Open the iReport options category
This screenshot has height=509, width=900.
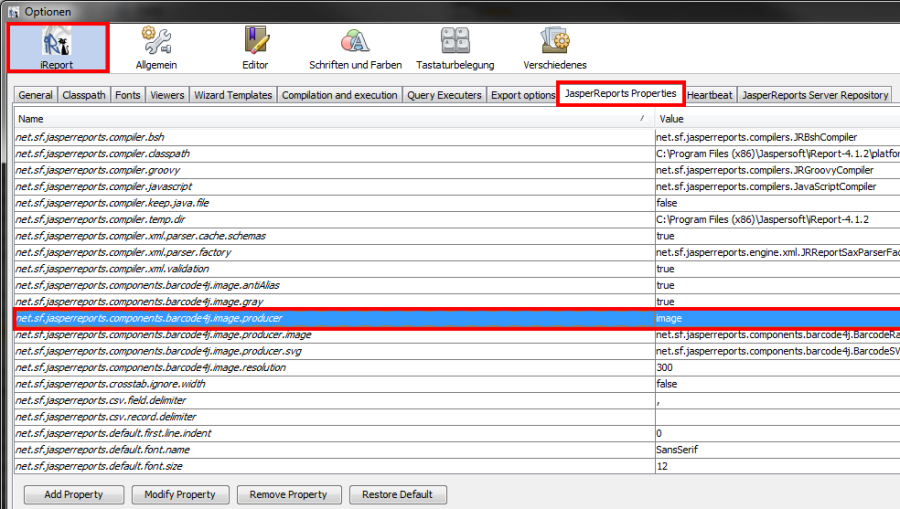tap(57, 48)
